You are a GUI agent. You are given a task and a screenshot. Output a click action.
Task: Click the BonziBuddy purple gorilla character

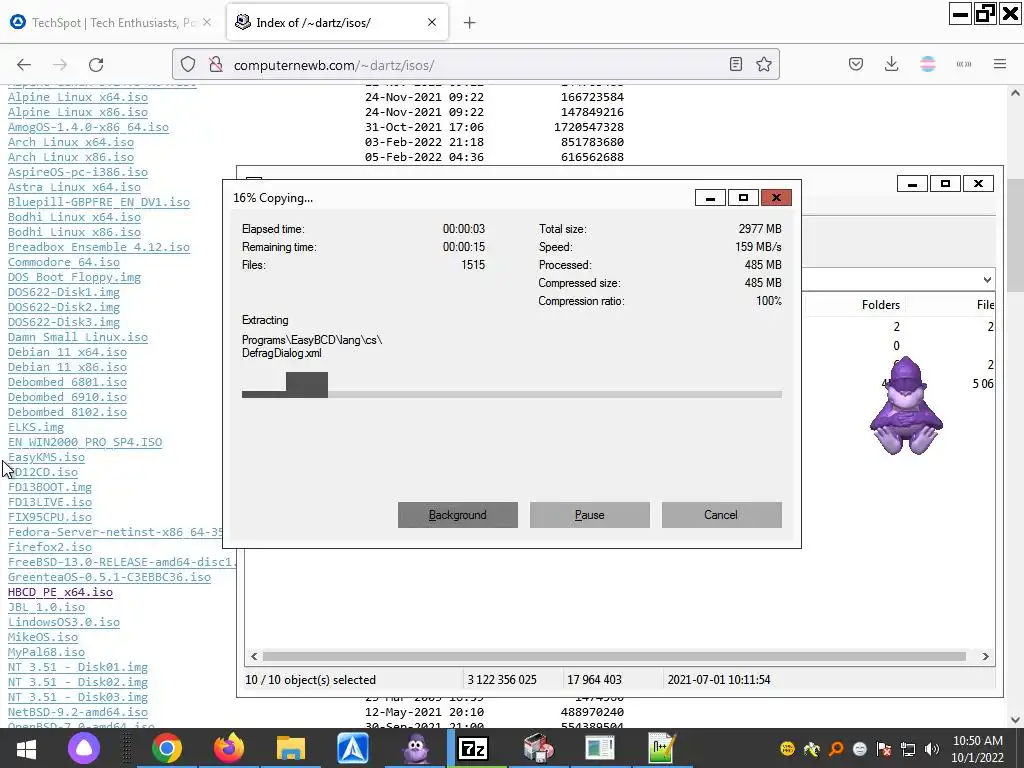click(906, 406)
